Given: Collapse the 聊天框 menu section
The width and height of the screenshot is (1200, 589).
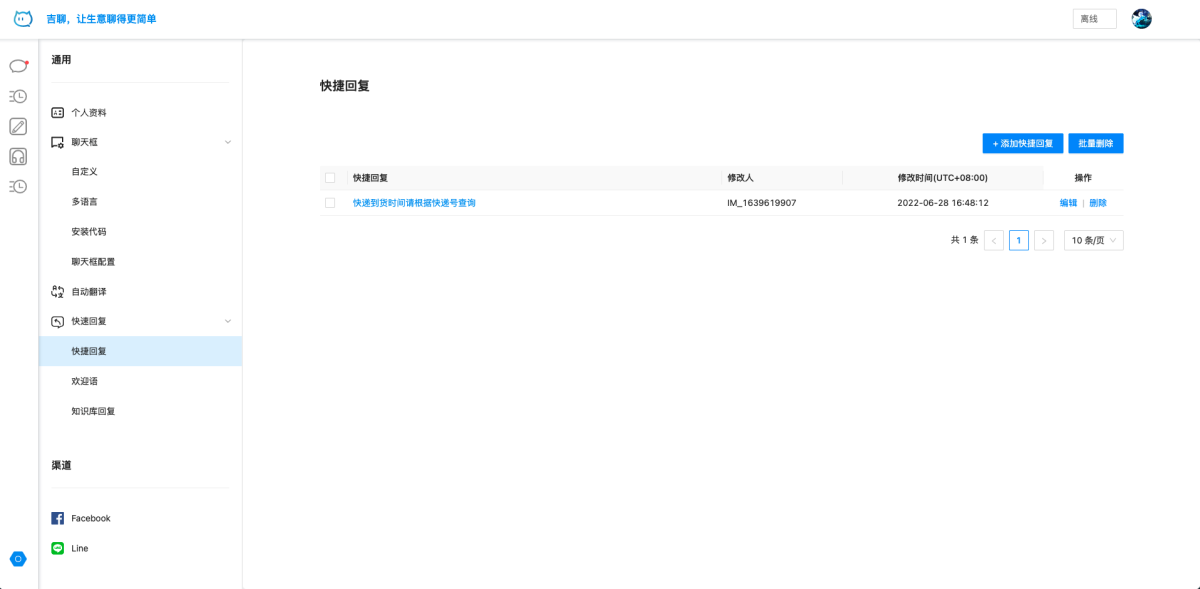Looking at the screenshot, I should pyautogui.click(x=227, y=142).
